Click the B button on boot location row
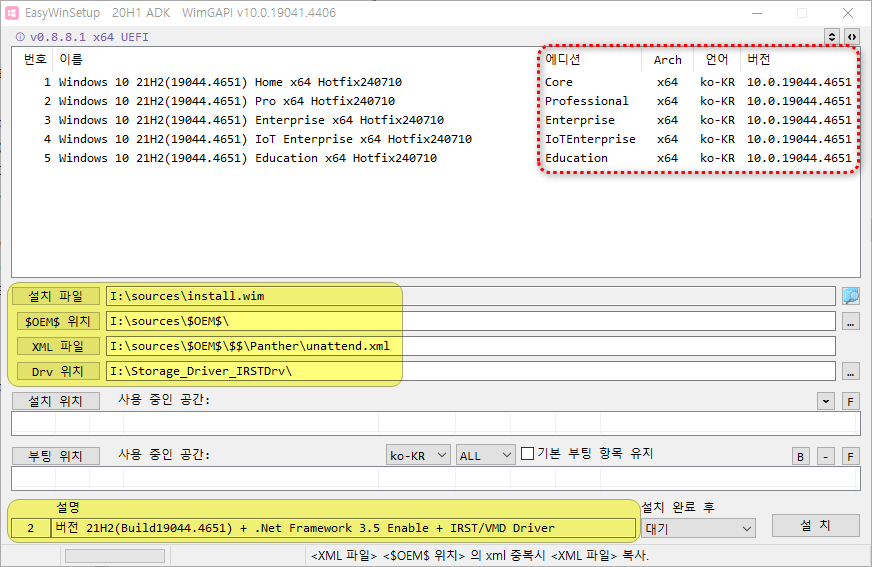The image size is (872, 567). click(x=800, y=456)
